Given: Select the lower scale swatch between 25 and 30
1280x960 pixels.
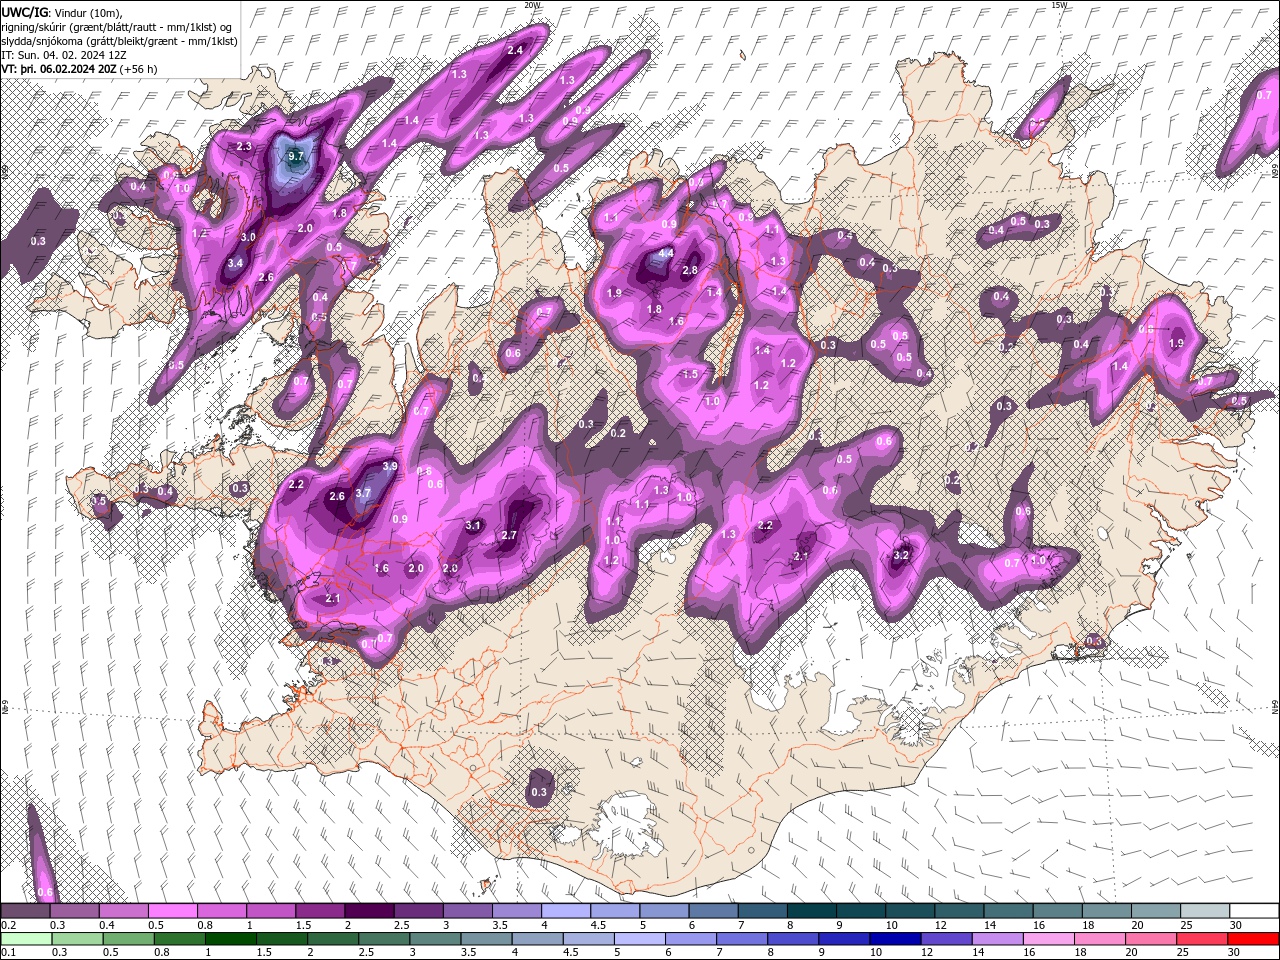Looking at the screenshot, I should pos(1200,939).
